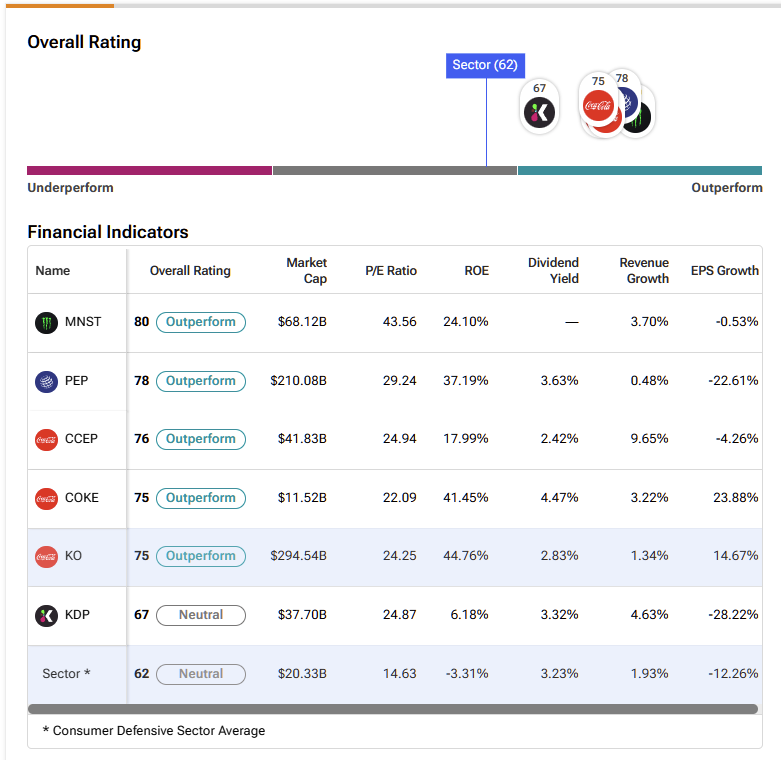Image resolution: width=781 pixels, height=760 pixels.
Task: Open the CCEP ticker link
Action: (81, 439)
